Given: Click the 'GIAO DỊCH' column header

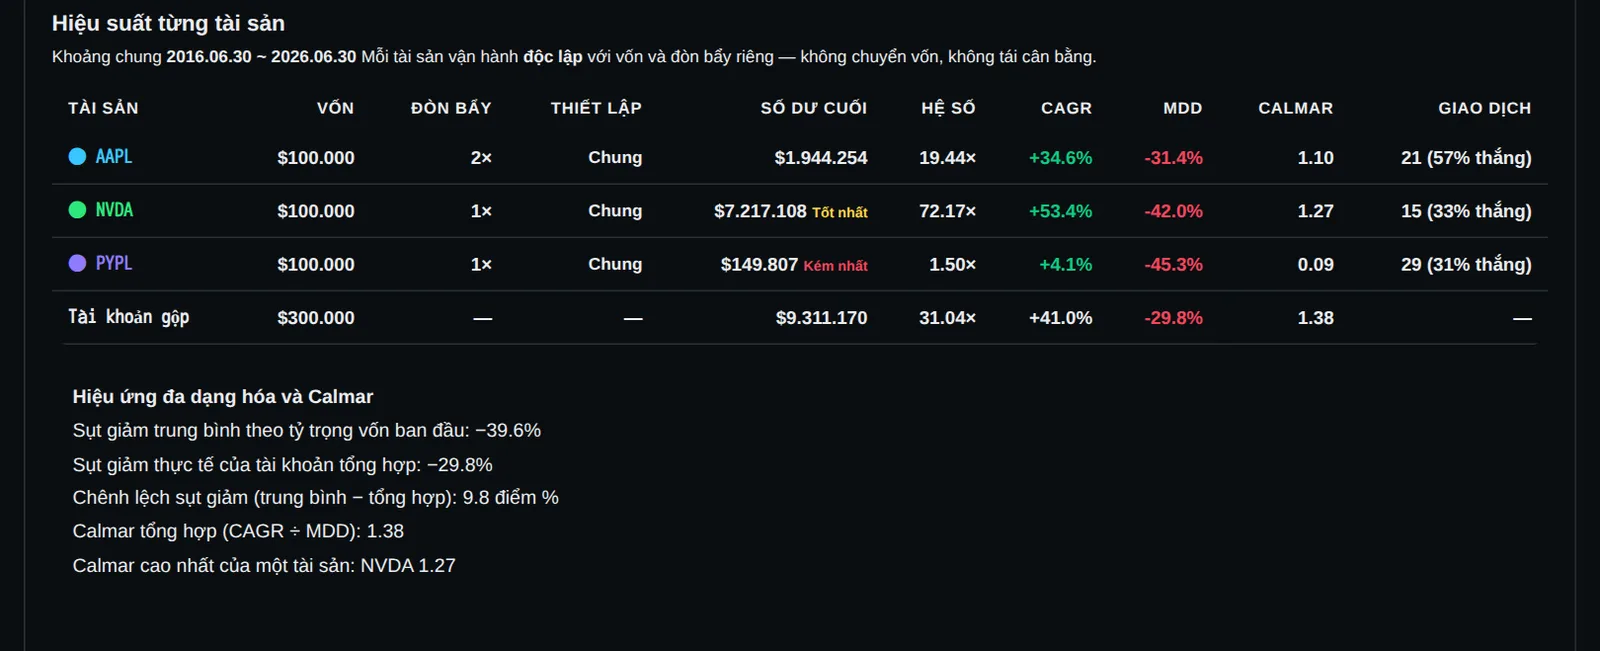Looking at the screenshot, I should [1485, 108].
